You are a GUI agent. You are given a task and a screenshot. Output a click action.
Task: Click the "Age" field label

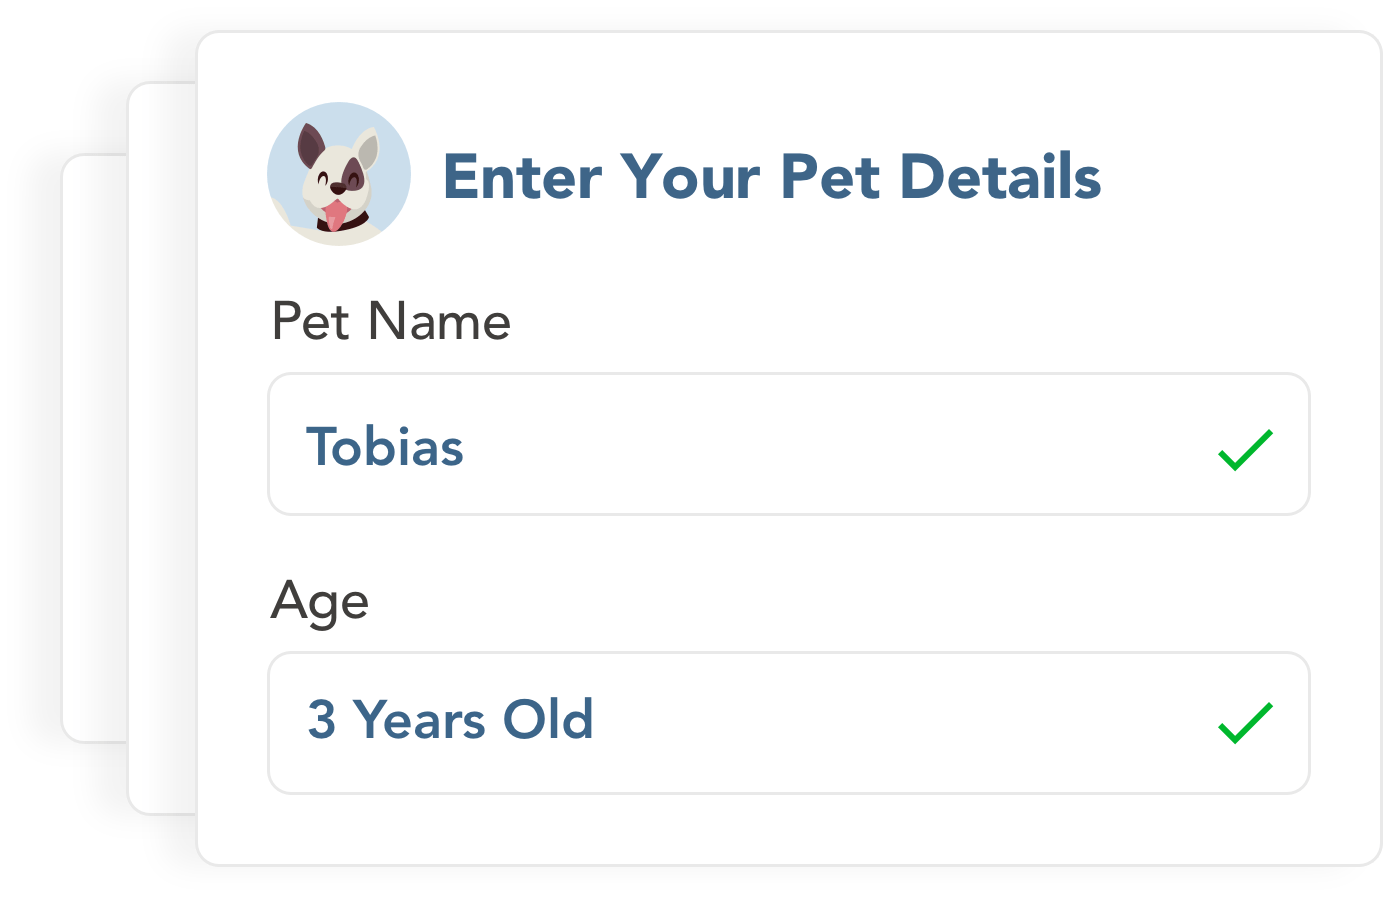tap(320, 602)
